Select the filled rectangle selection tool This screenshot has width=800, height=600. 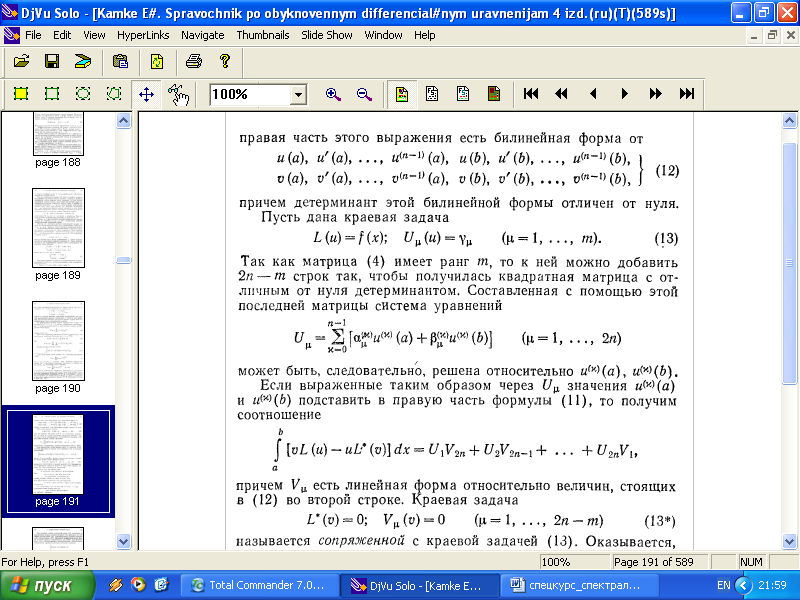coord(21,94)
